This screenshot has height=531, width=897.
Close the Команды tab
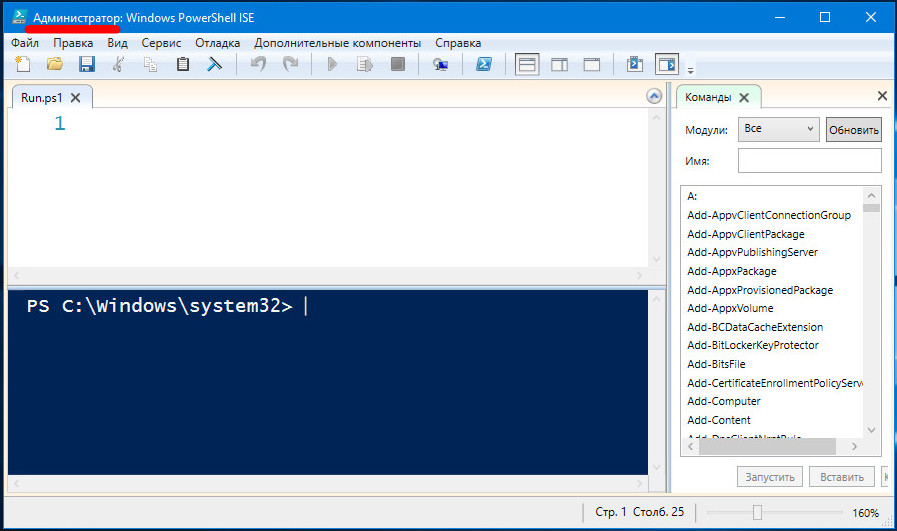point(744,98)
